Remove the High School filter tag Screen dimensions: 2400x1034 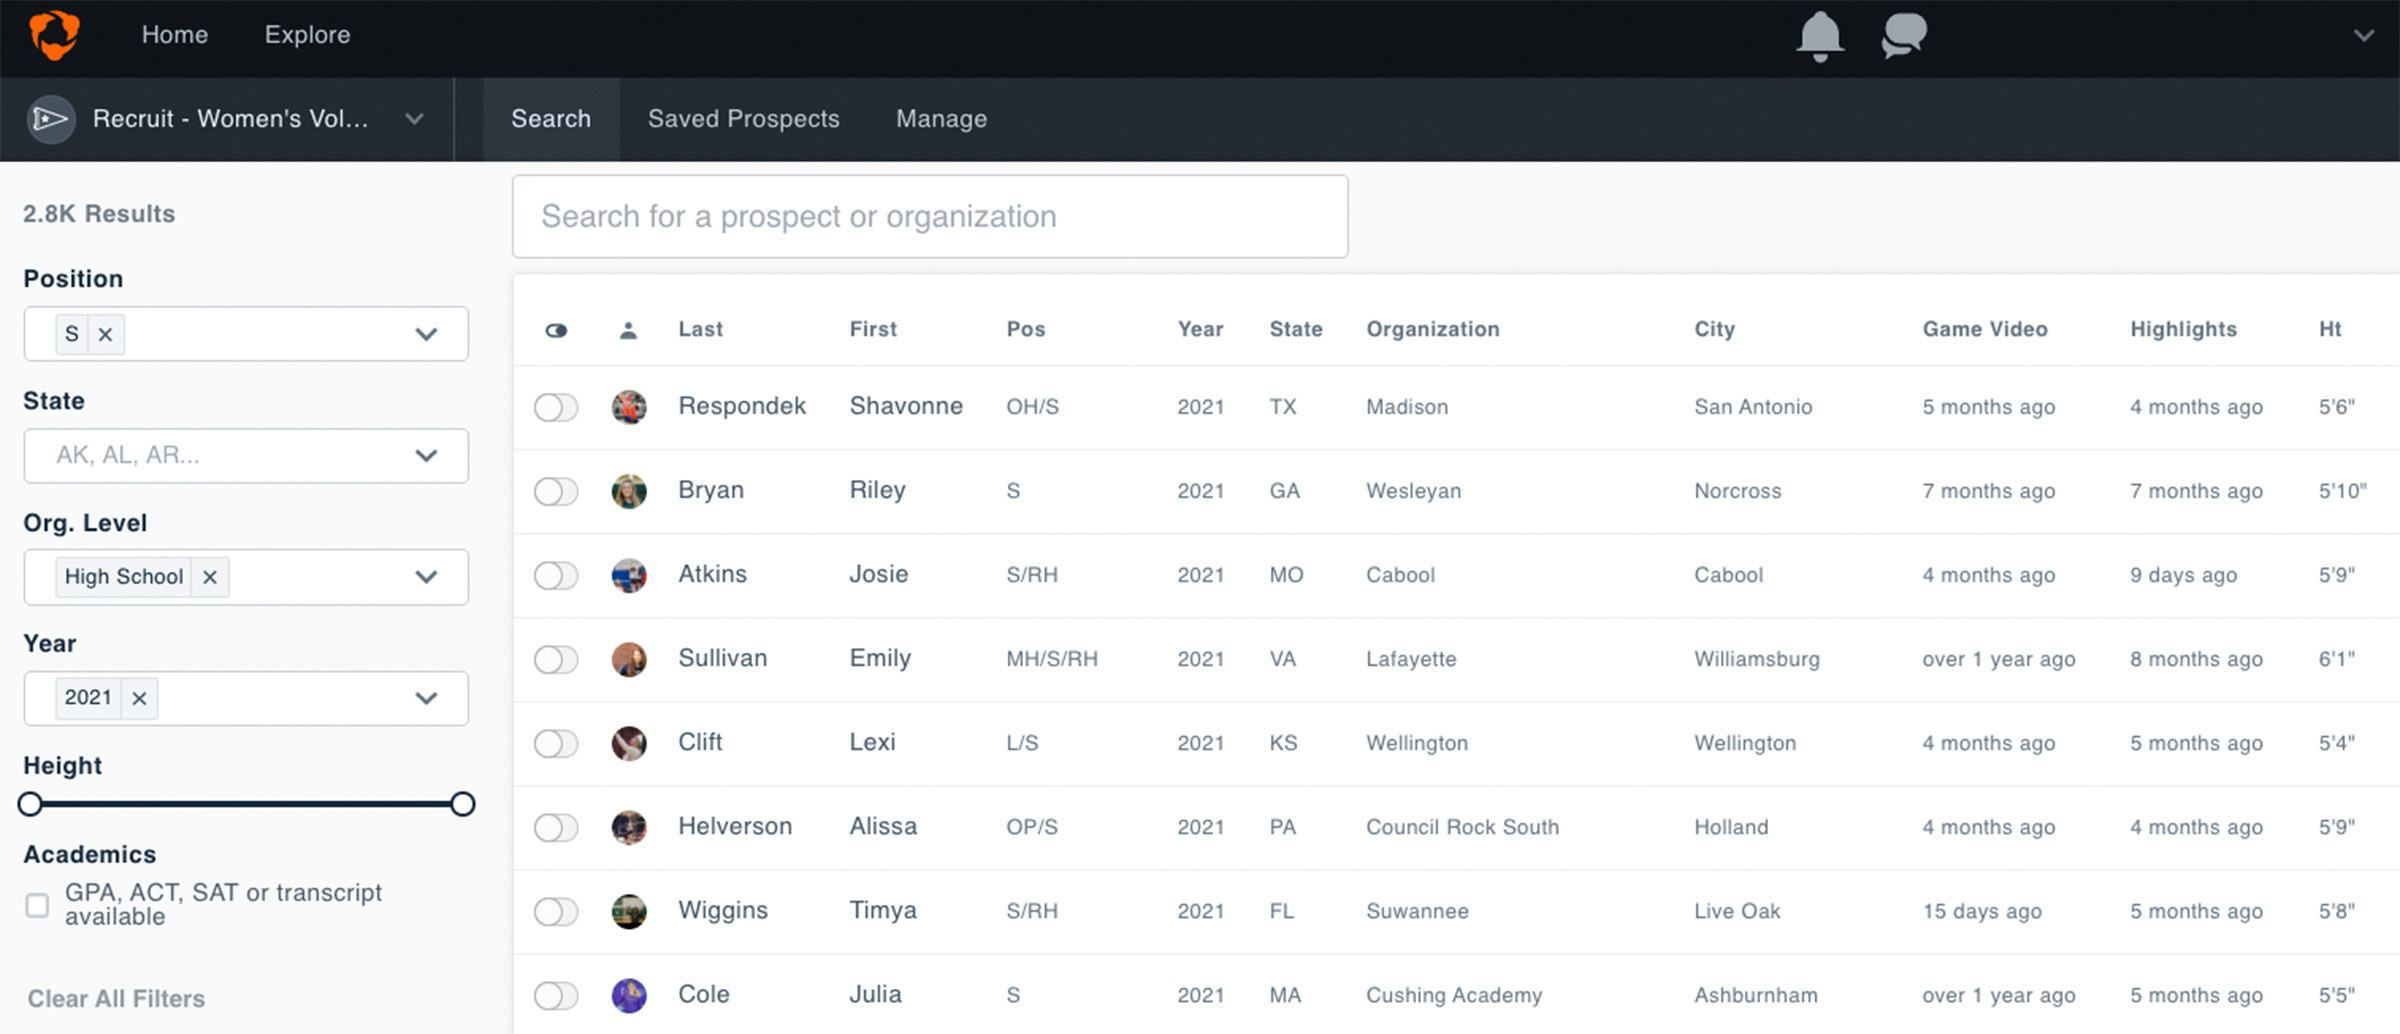(x=209, y=577)
